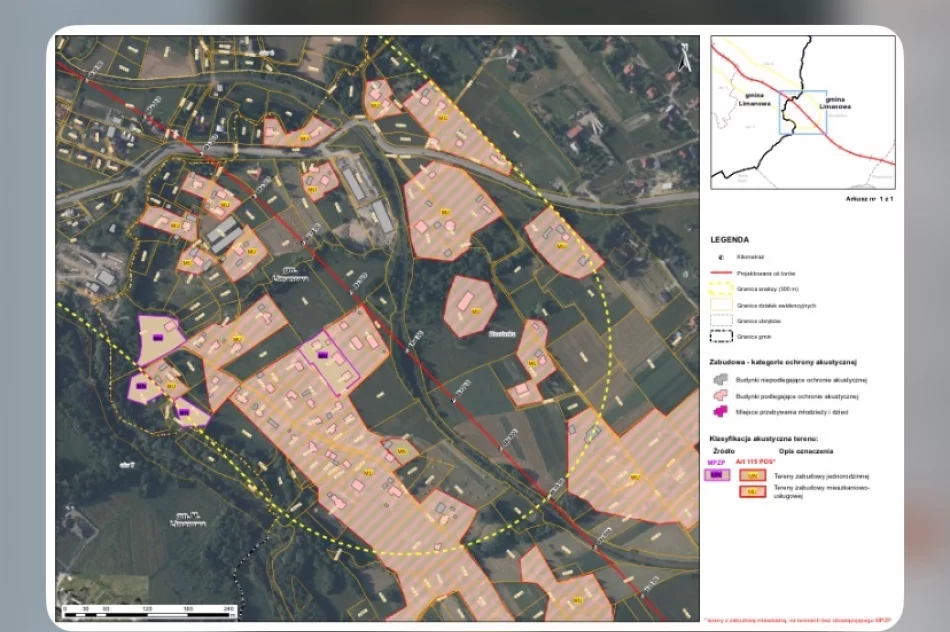
Task: Click the bold dashed Granica gmin symbol
Action: tap(721, 336)
